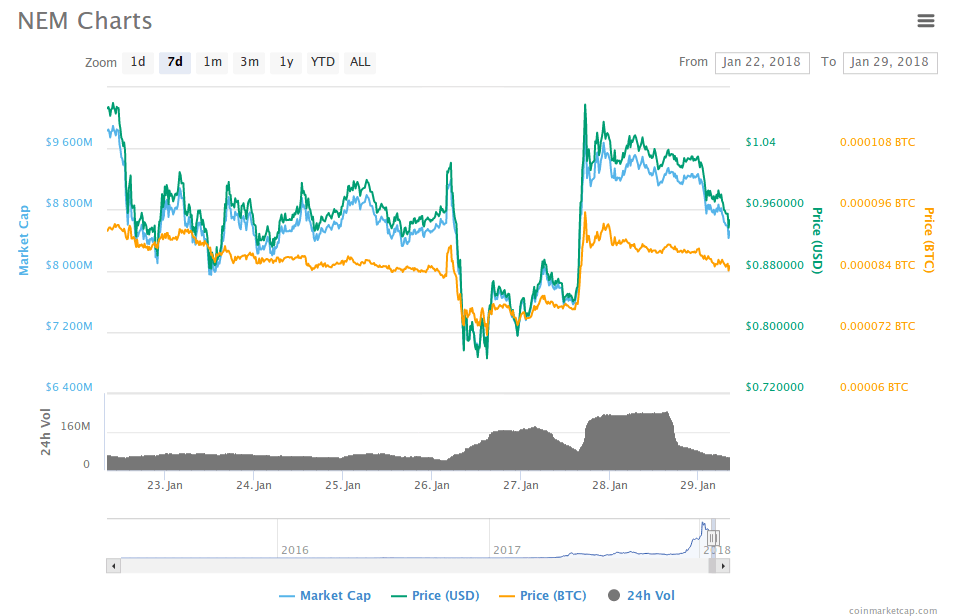The height and width of the screenshot is (616, 953).
Task: Click the left scrollbar arrow icon
Action: click(113, 565)
